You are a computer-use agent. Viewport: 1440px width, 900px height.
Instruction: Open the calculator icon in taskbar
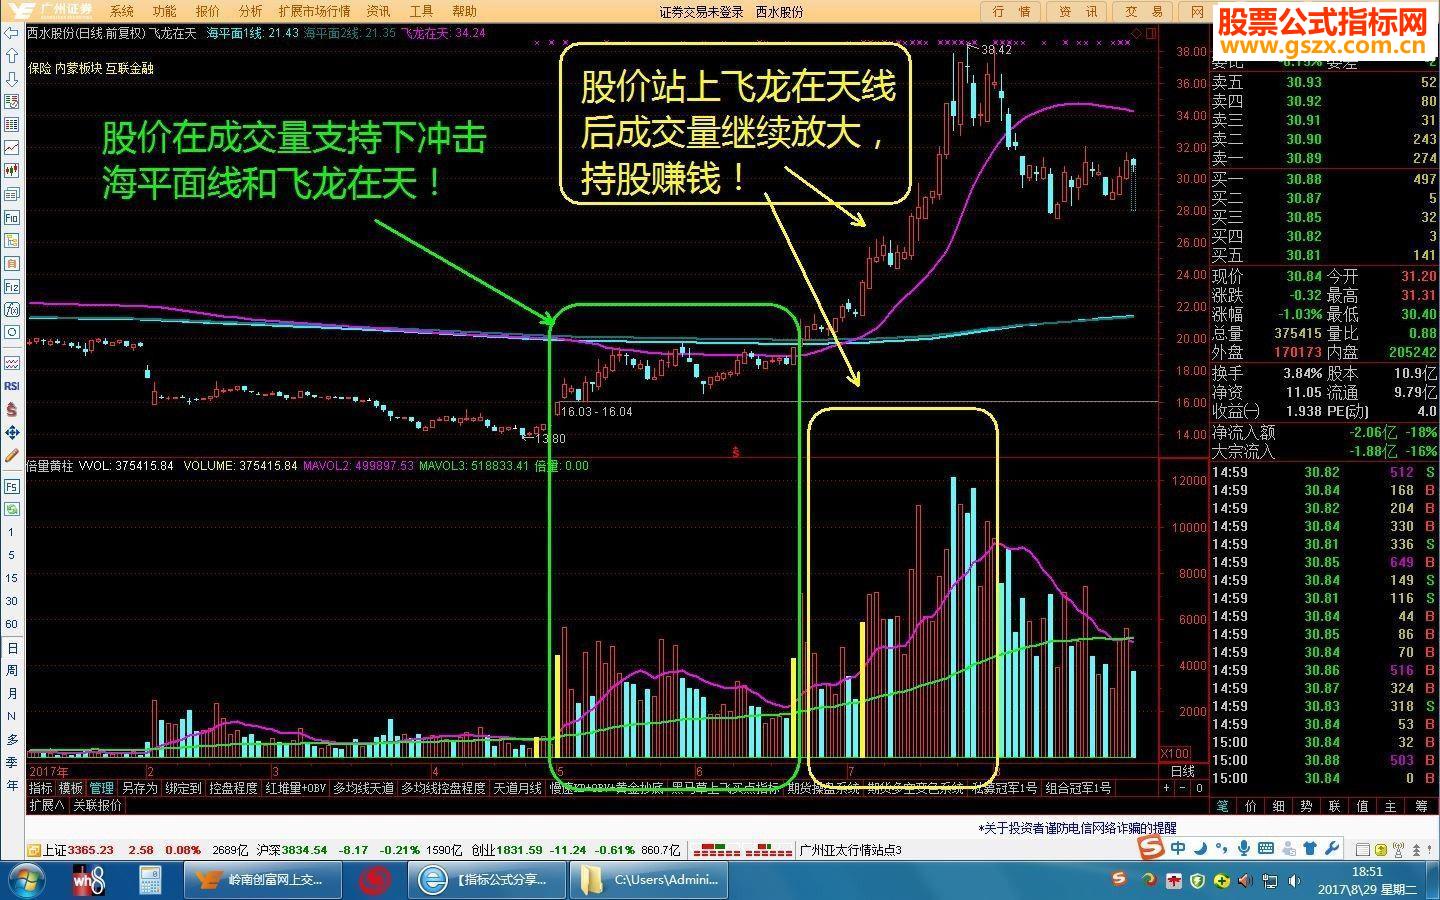150,880
